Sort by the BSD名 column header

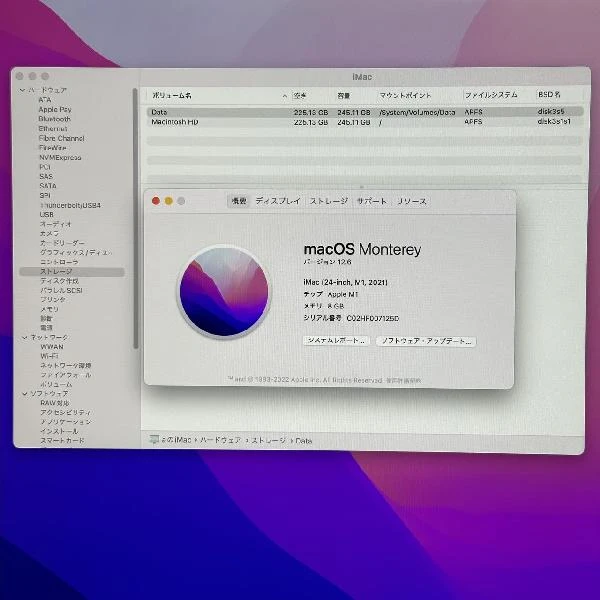pyautogui.click(x=549, y=95)
